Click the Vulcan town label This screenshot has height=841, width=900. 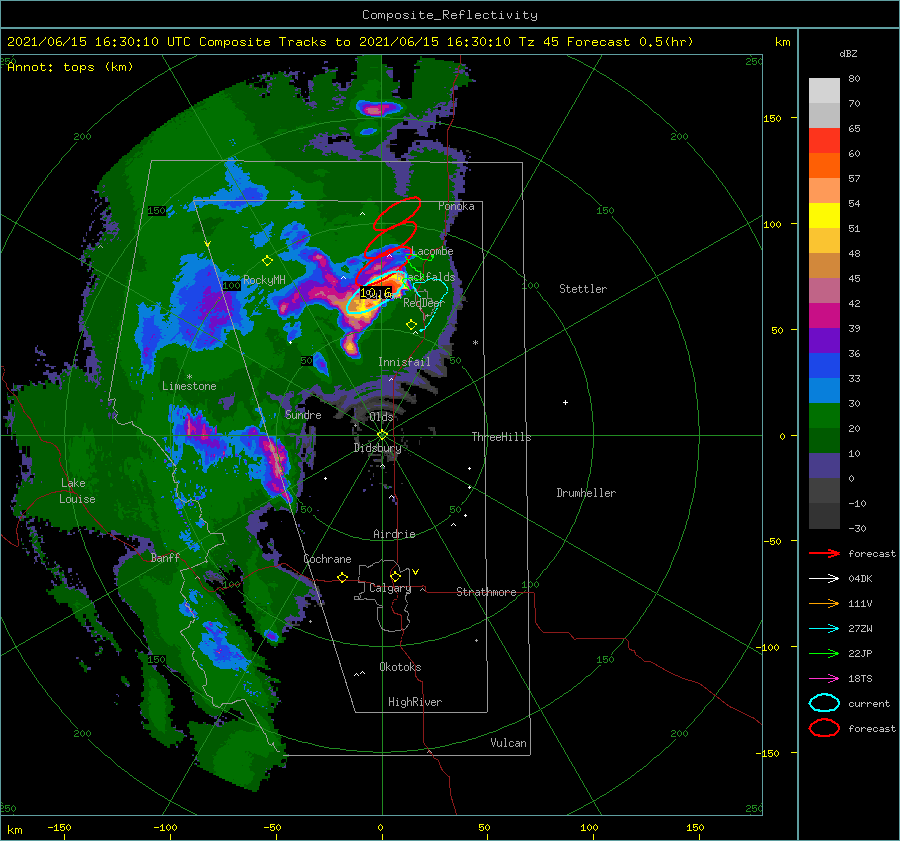tap(509, 743)
